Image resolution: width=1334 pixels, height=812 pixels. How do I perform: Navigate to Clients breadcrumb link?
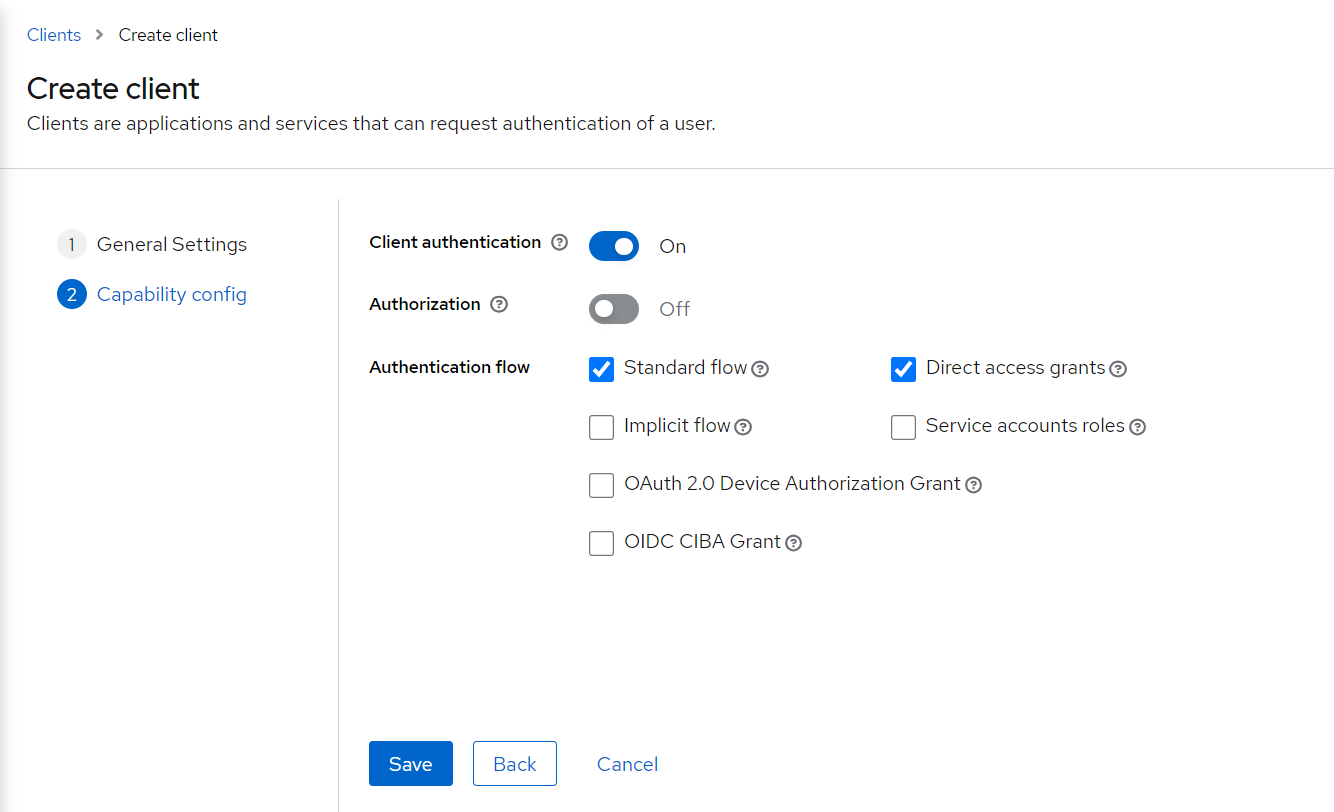click(54, 35)
